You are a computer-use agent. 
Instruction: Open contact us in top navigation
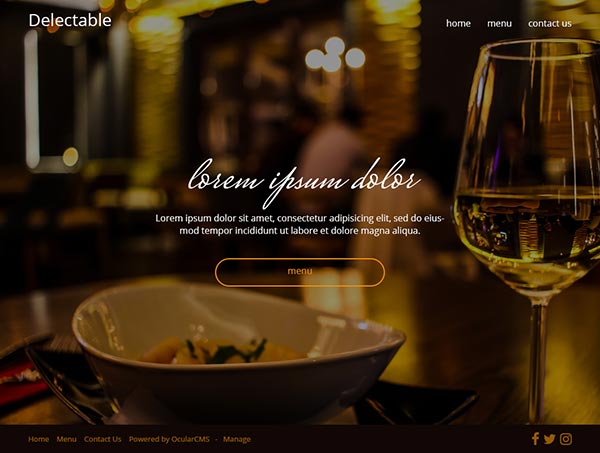click(549, 23)
